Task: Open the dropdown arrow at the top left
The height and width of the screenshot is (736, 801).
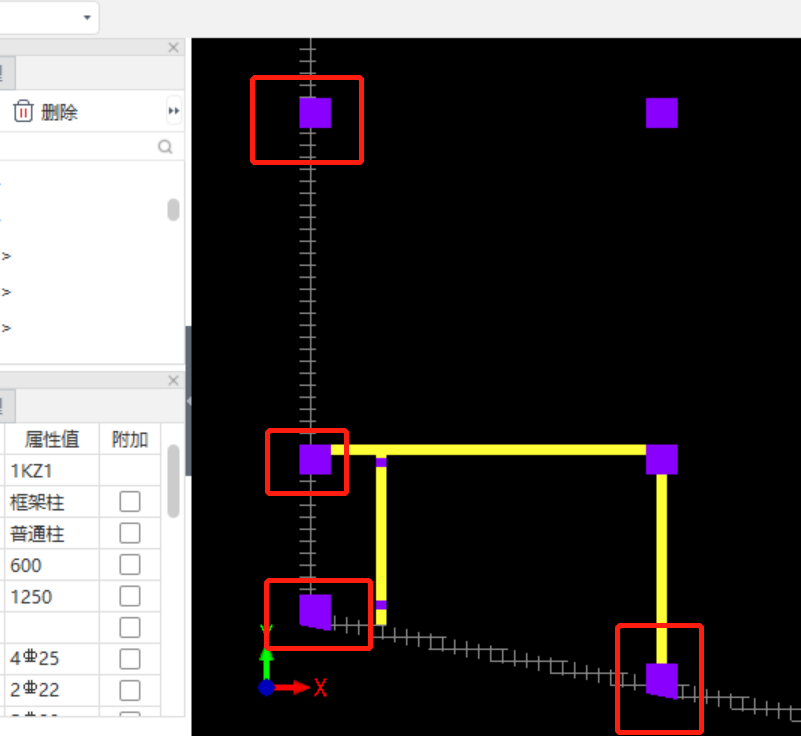Action: click(87, 17)
